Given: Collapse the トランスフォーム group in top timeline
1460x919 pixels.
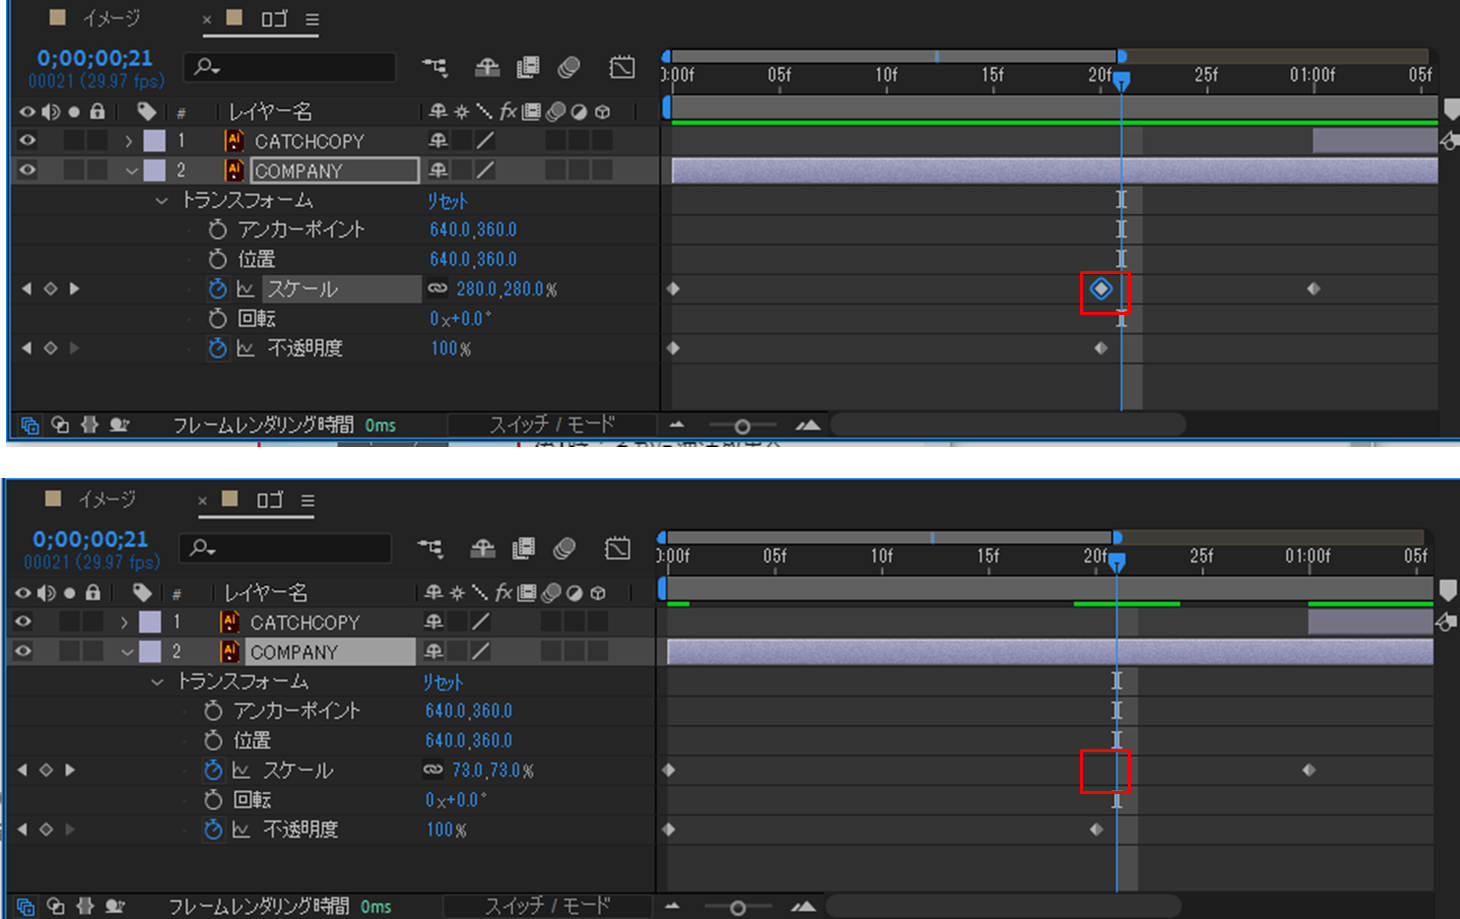Looking at the screenshot, I should pyautogui.click(x=162, y=201).
